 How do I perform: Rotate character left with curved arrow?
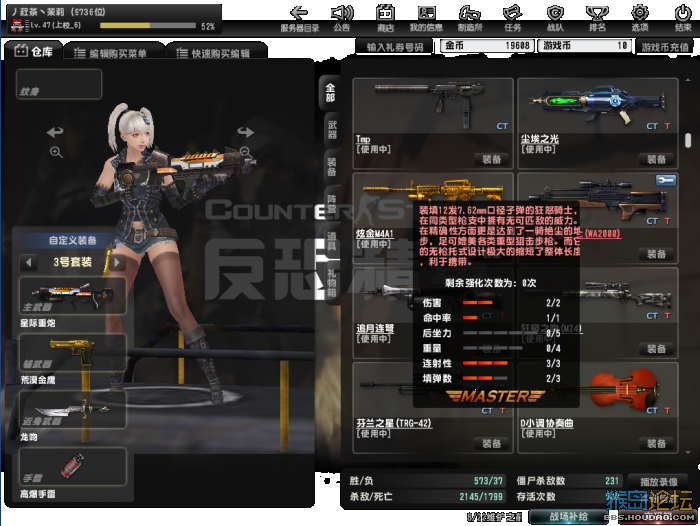(x=55, y=132)
